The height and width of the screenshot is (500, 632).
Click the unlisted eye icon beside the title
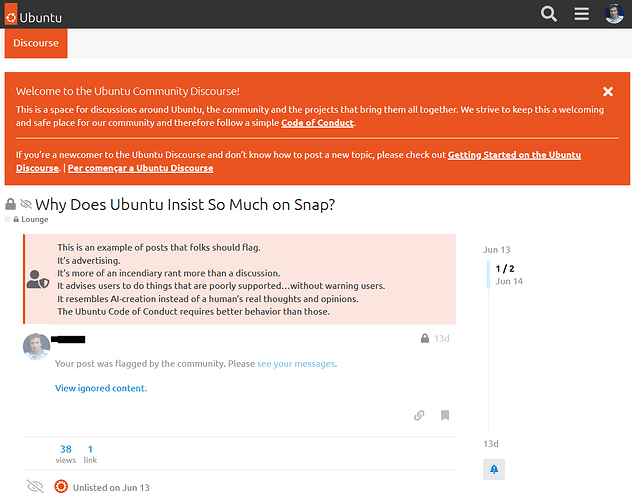click(26, 204)
